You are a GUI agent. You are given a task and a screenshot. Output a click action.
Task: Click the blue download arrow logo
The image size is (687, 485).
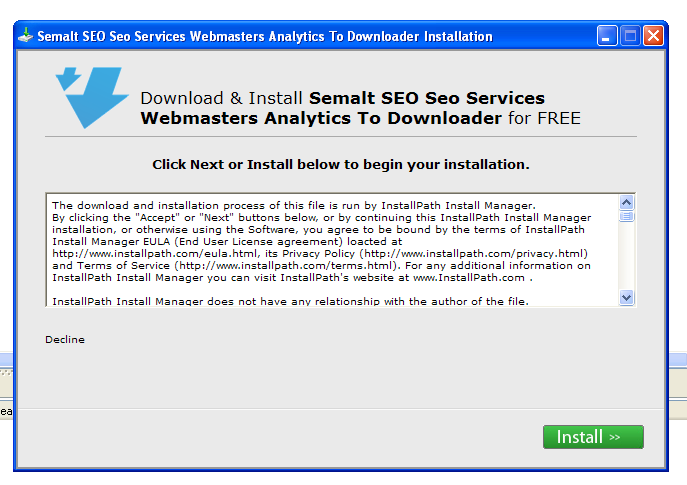click(x=91, y=97)
